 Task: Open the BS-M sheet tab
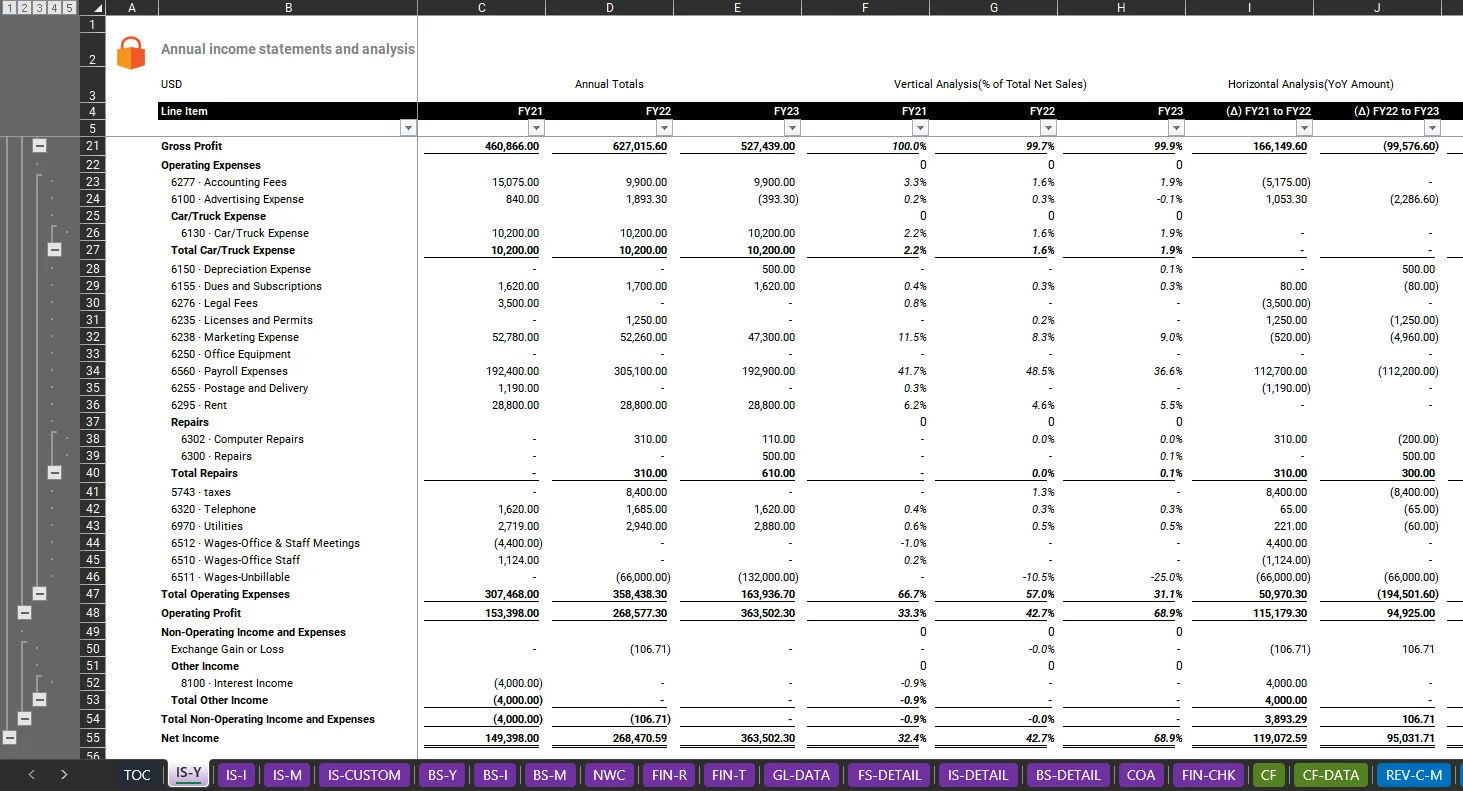tap(550, 775)
